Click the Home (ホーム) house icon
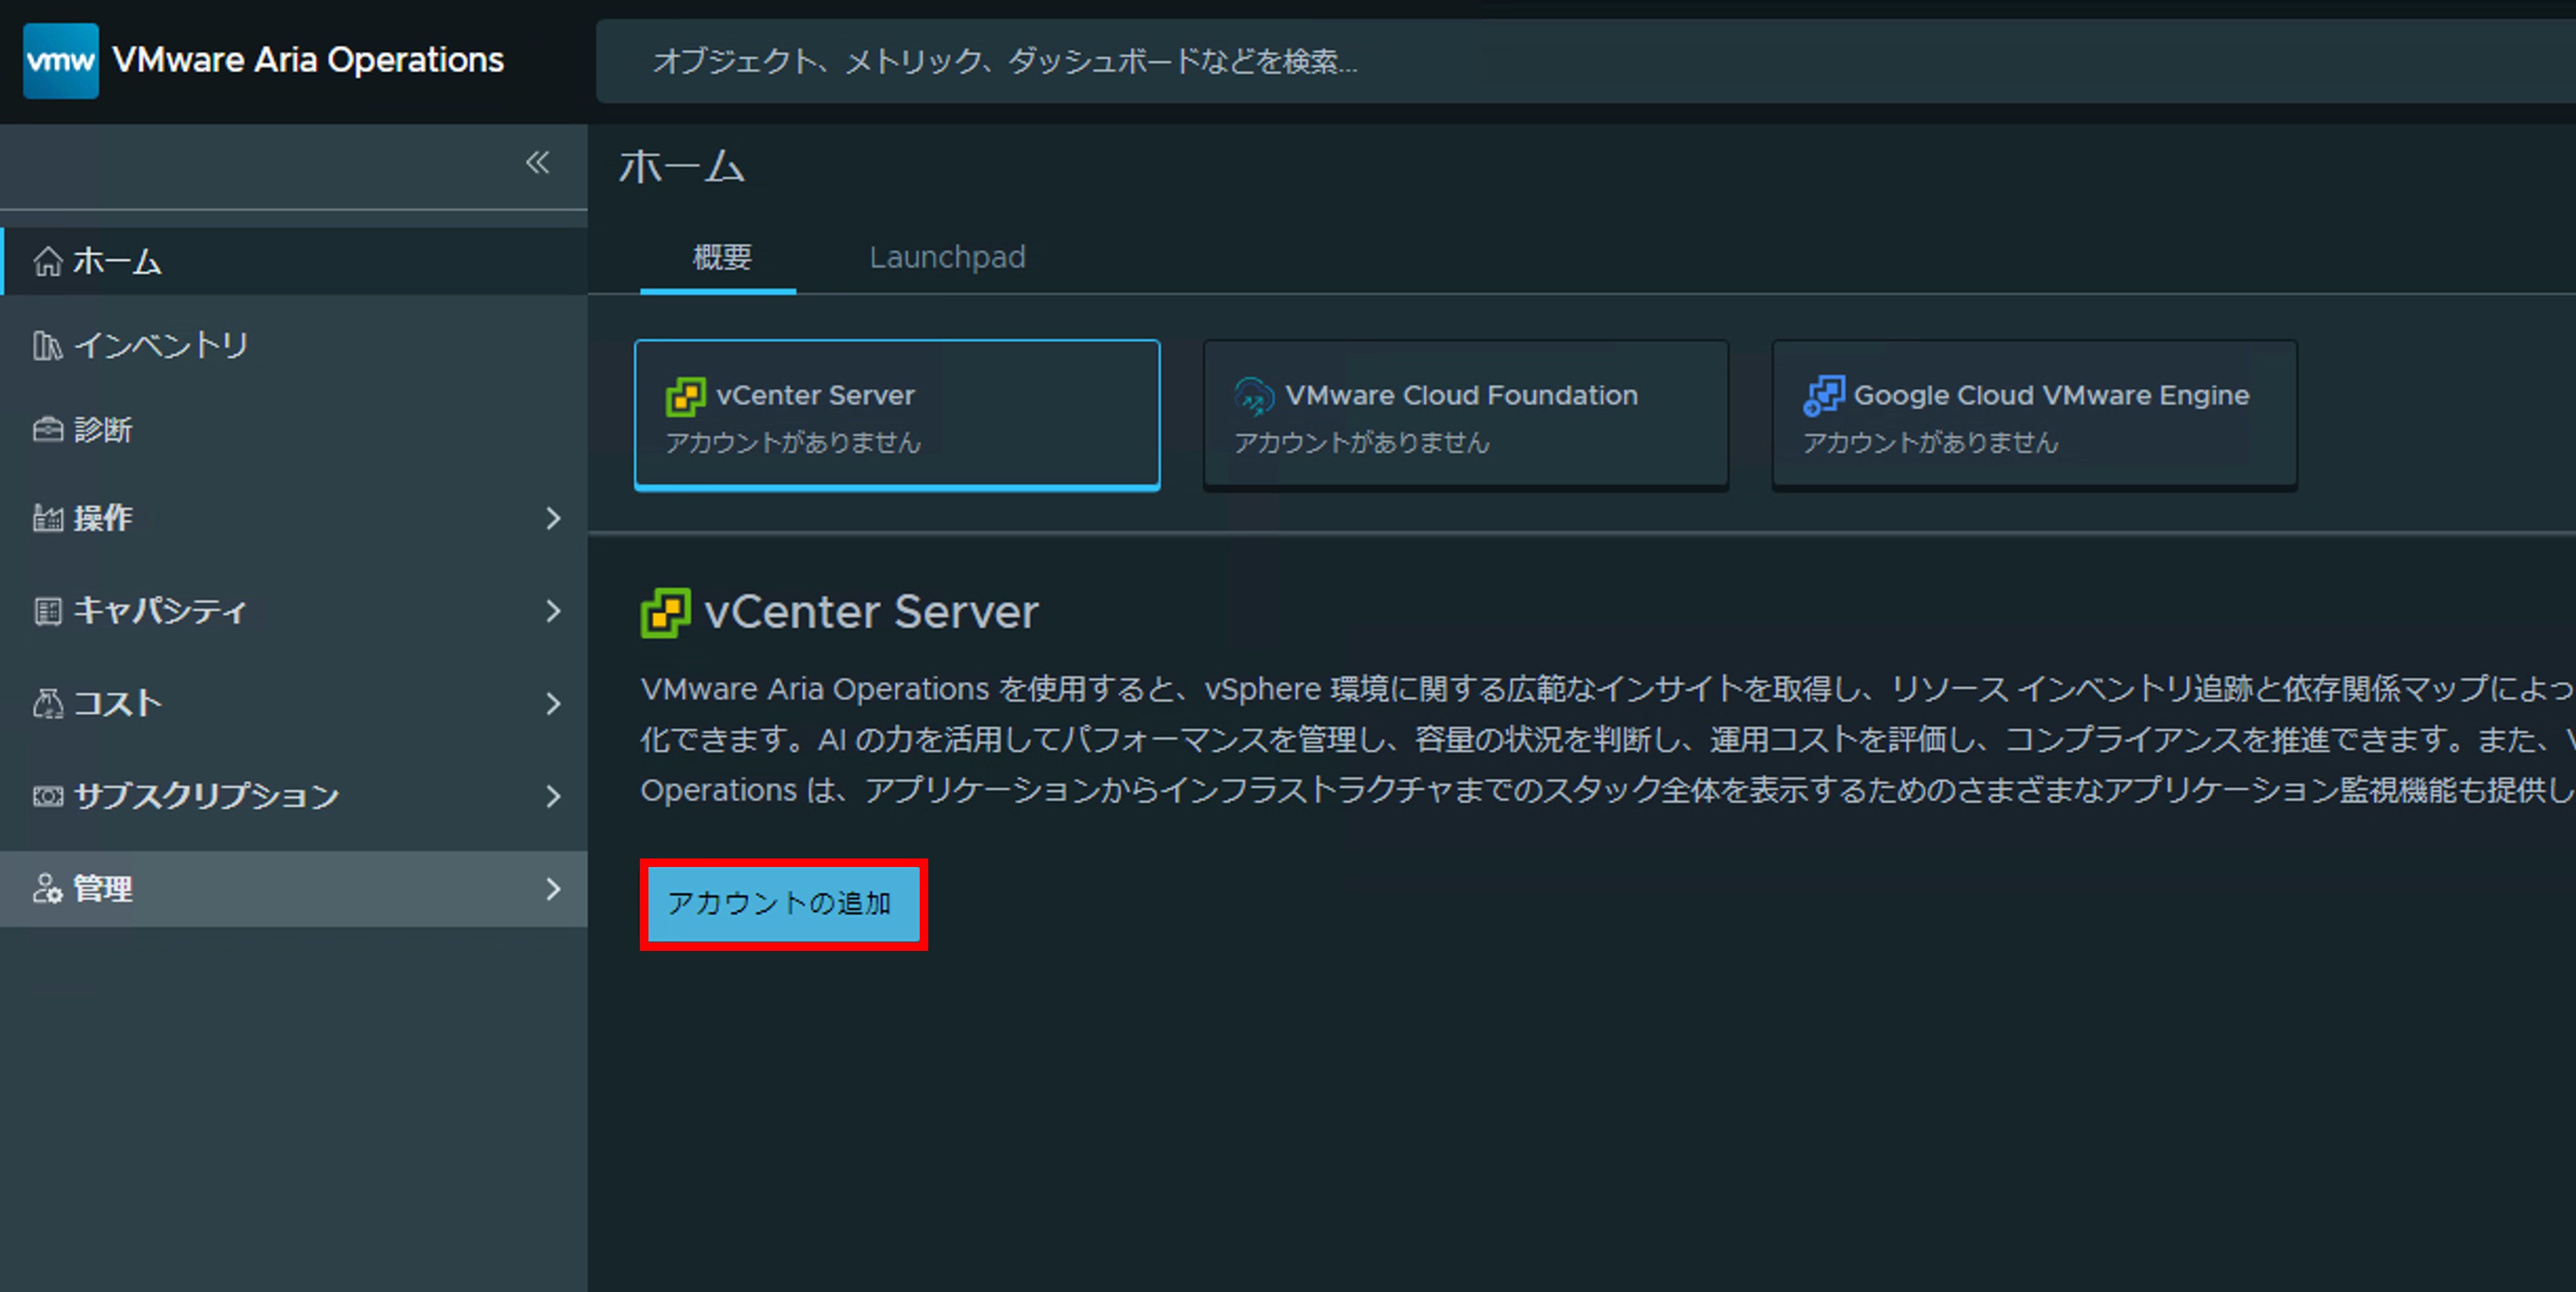 pos(47,262)
